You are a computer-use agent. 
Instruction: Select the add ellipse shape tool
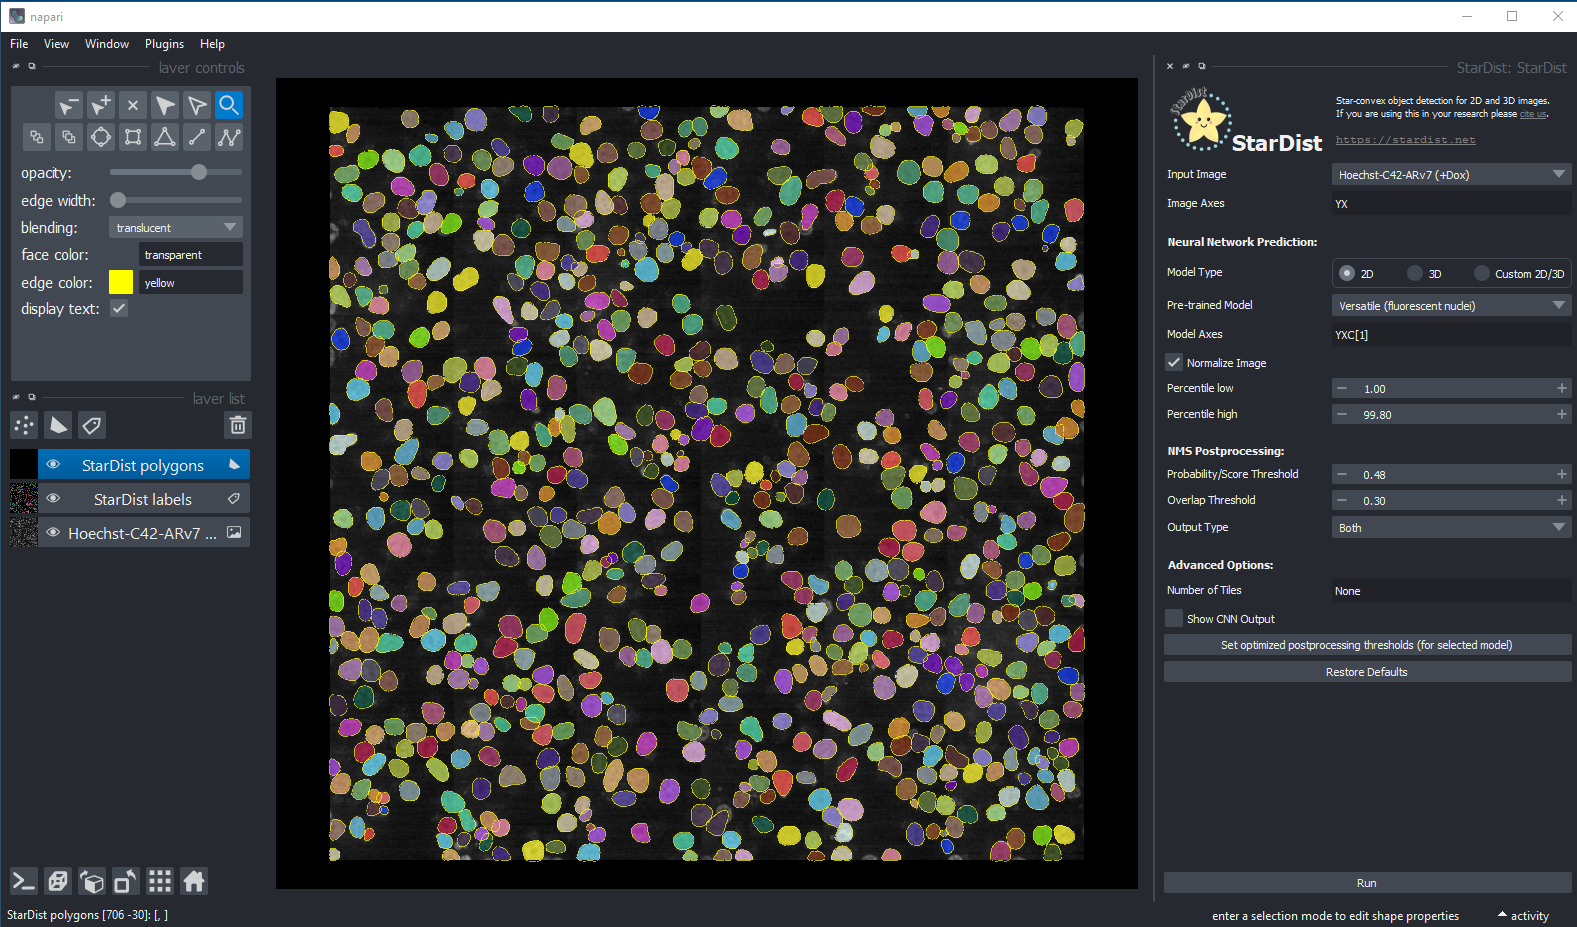[101, 137]
